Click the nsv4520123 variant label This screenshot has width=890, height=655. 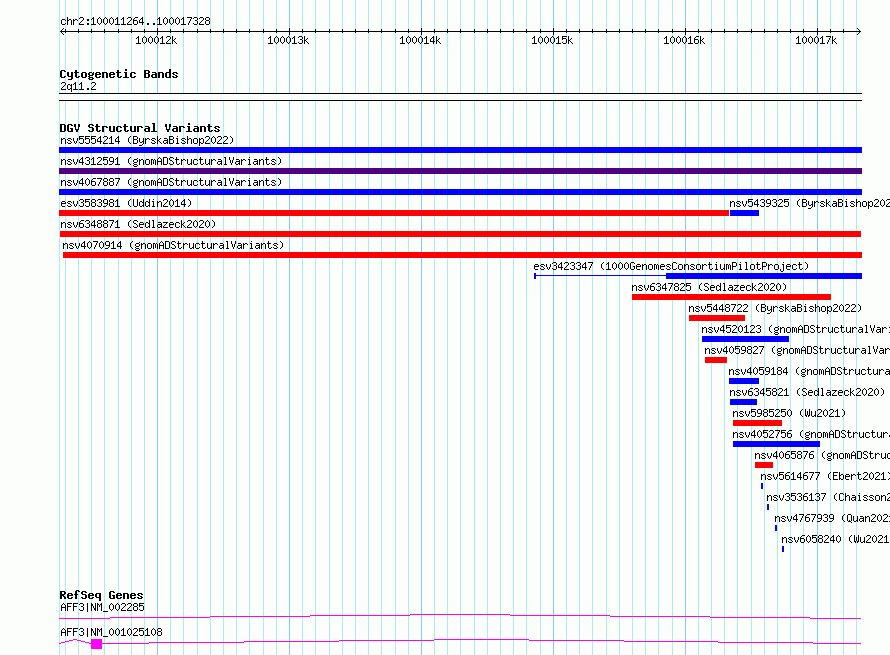pyautogui.click(x=795, y=329)
